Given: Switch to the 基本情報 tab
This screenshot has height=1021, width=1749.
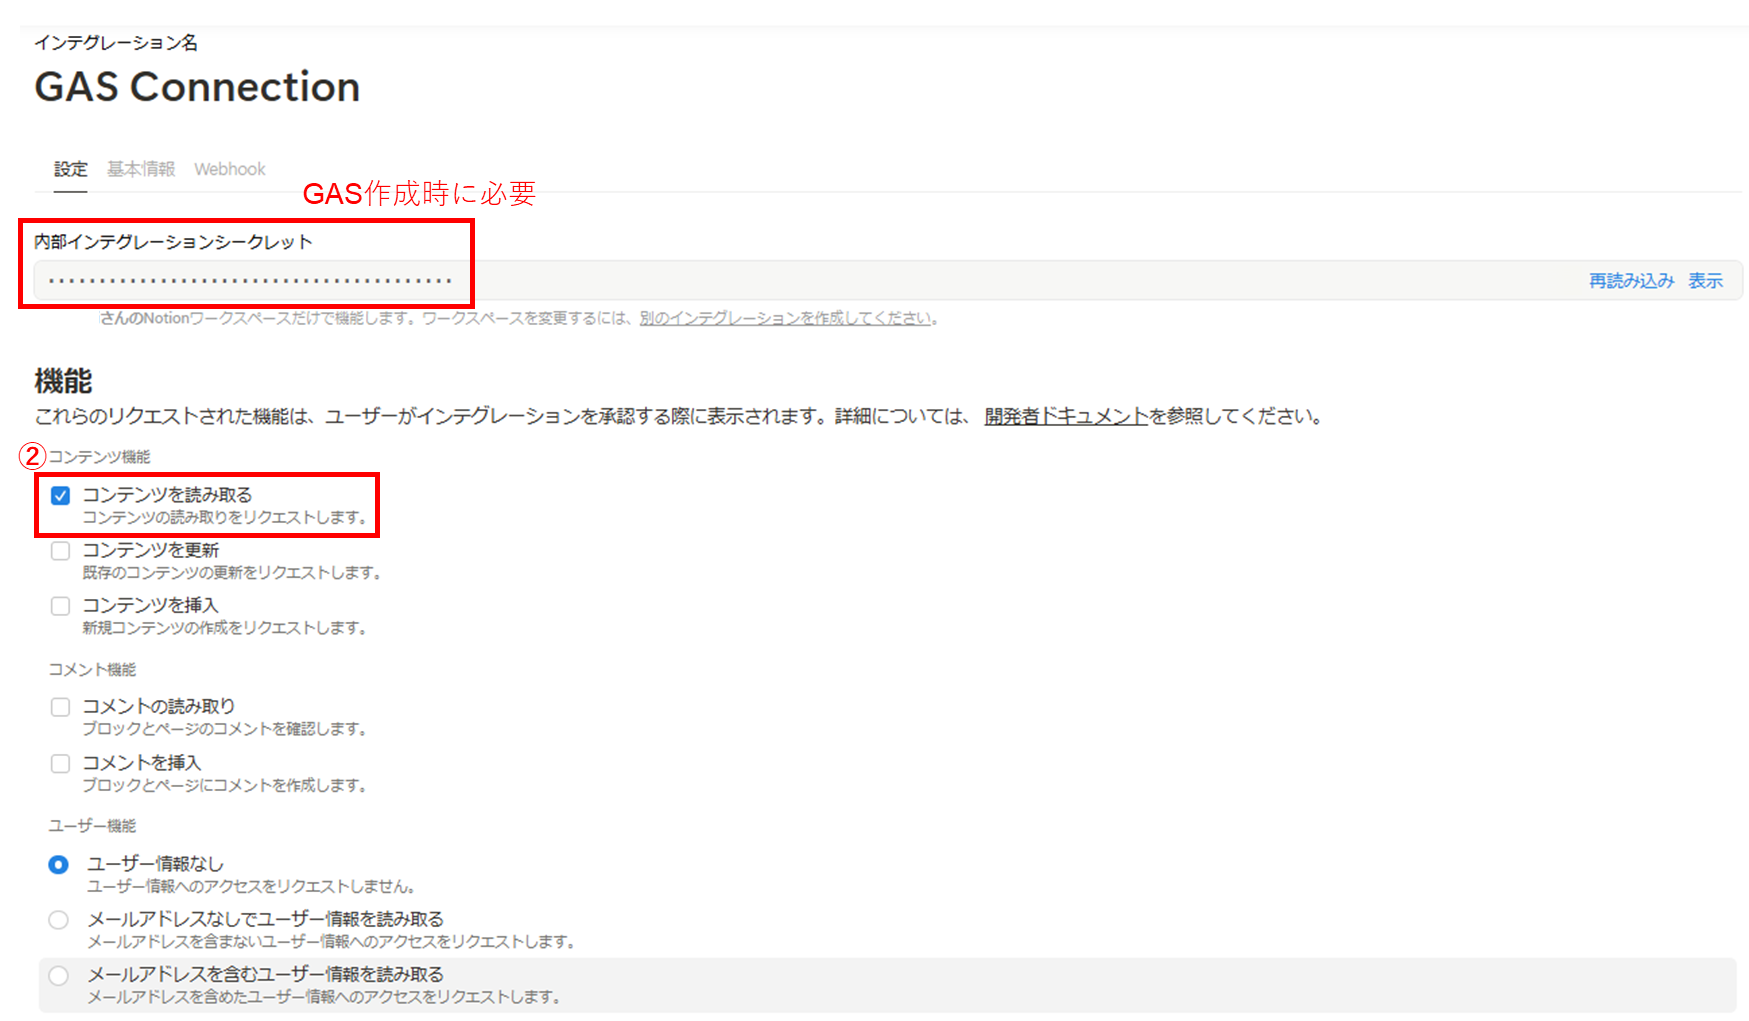Looking at the screenshot, I should point(140,169).
